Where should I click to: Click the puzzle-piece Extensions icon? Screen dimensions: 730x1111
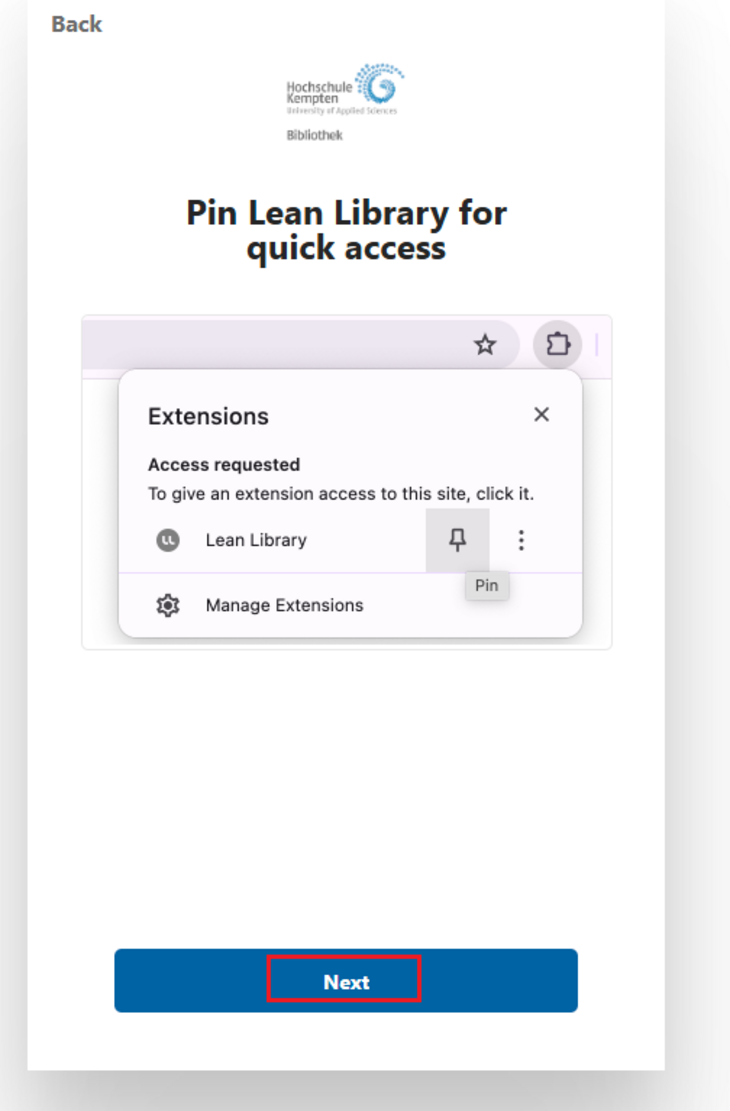(557, 345)
